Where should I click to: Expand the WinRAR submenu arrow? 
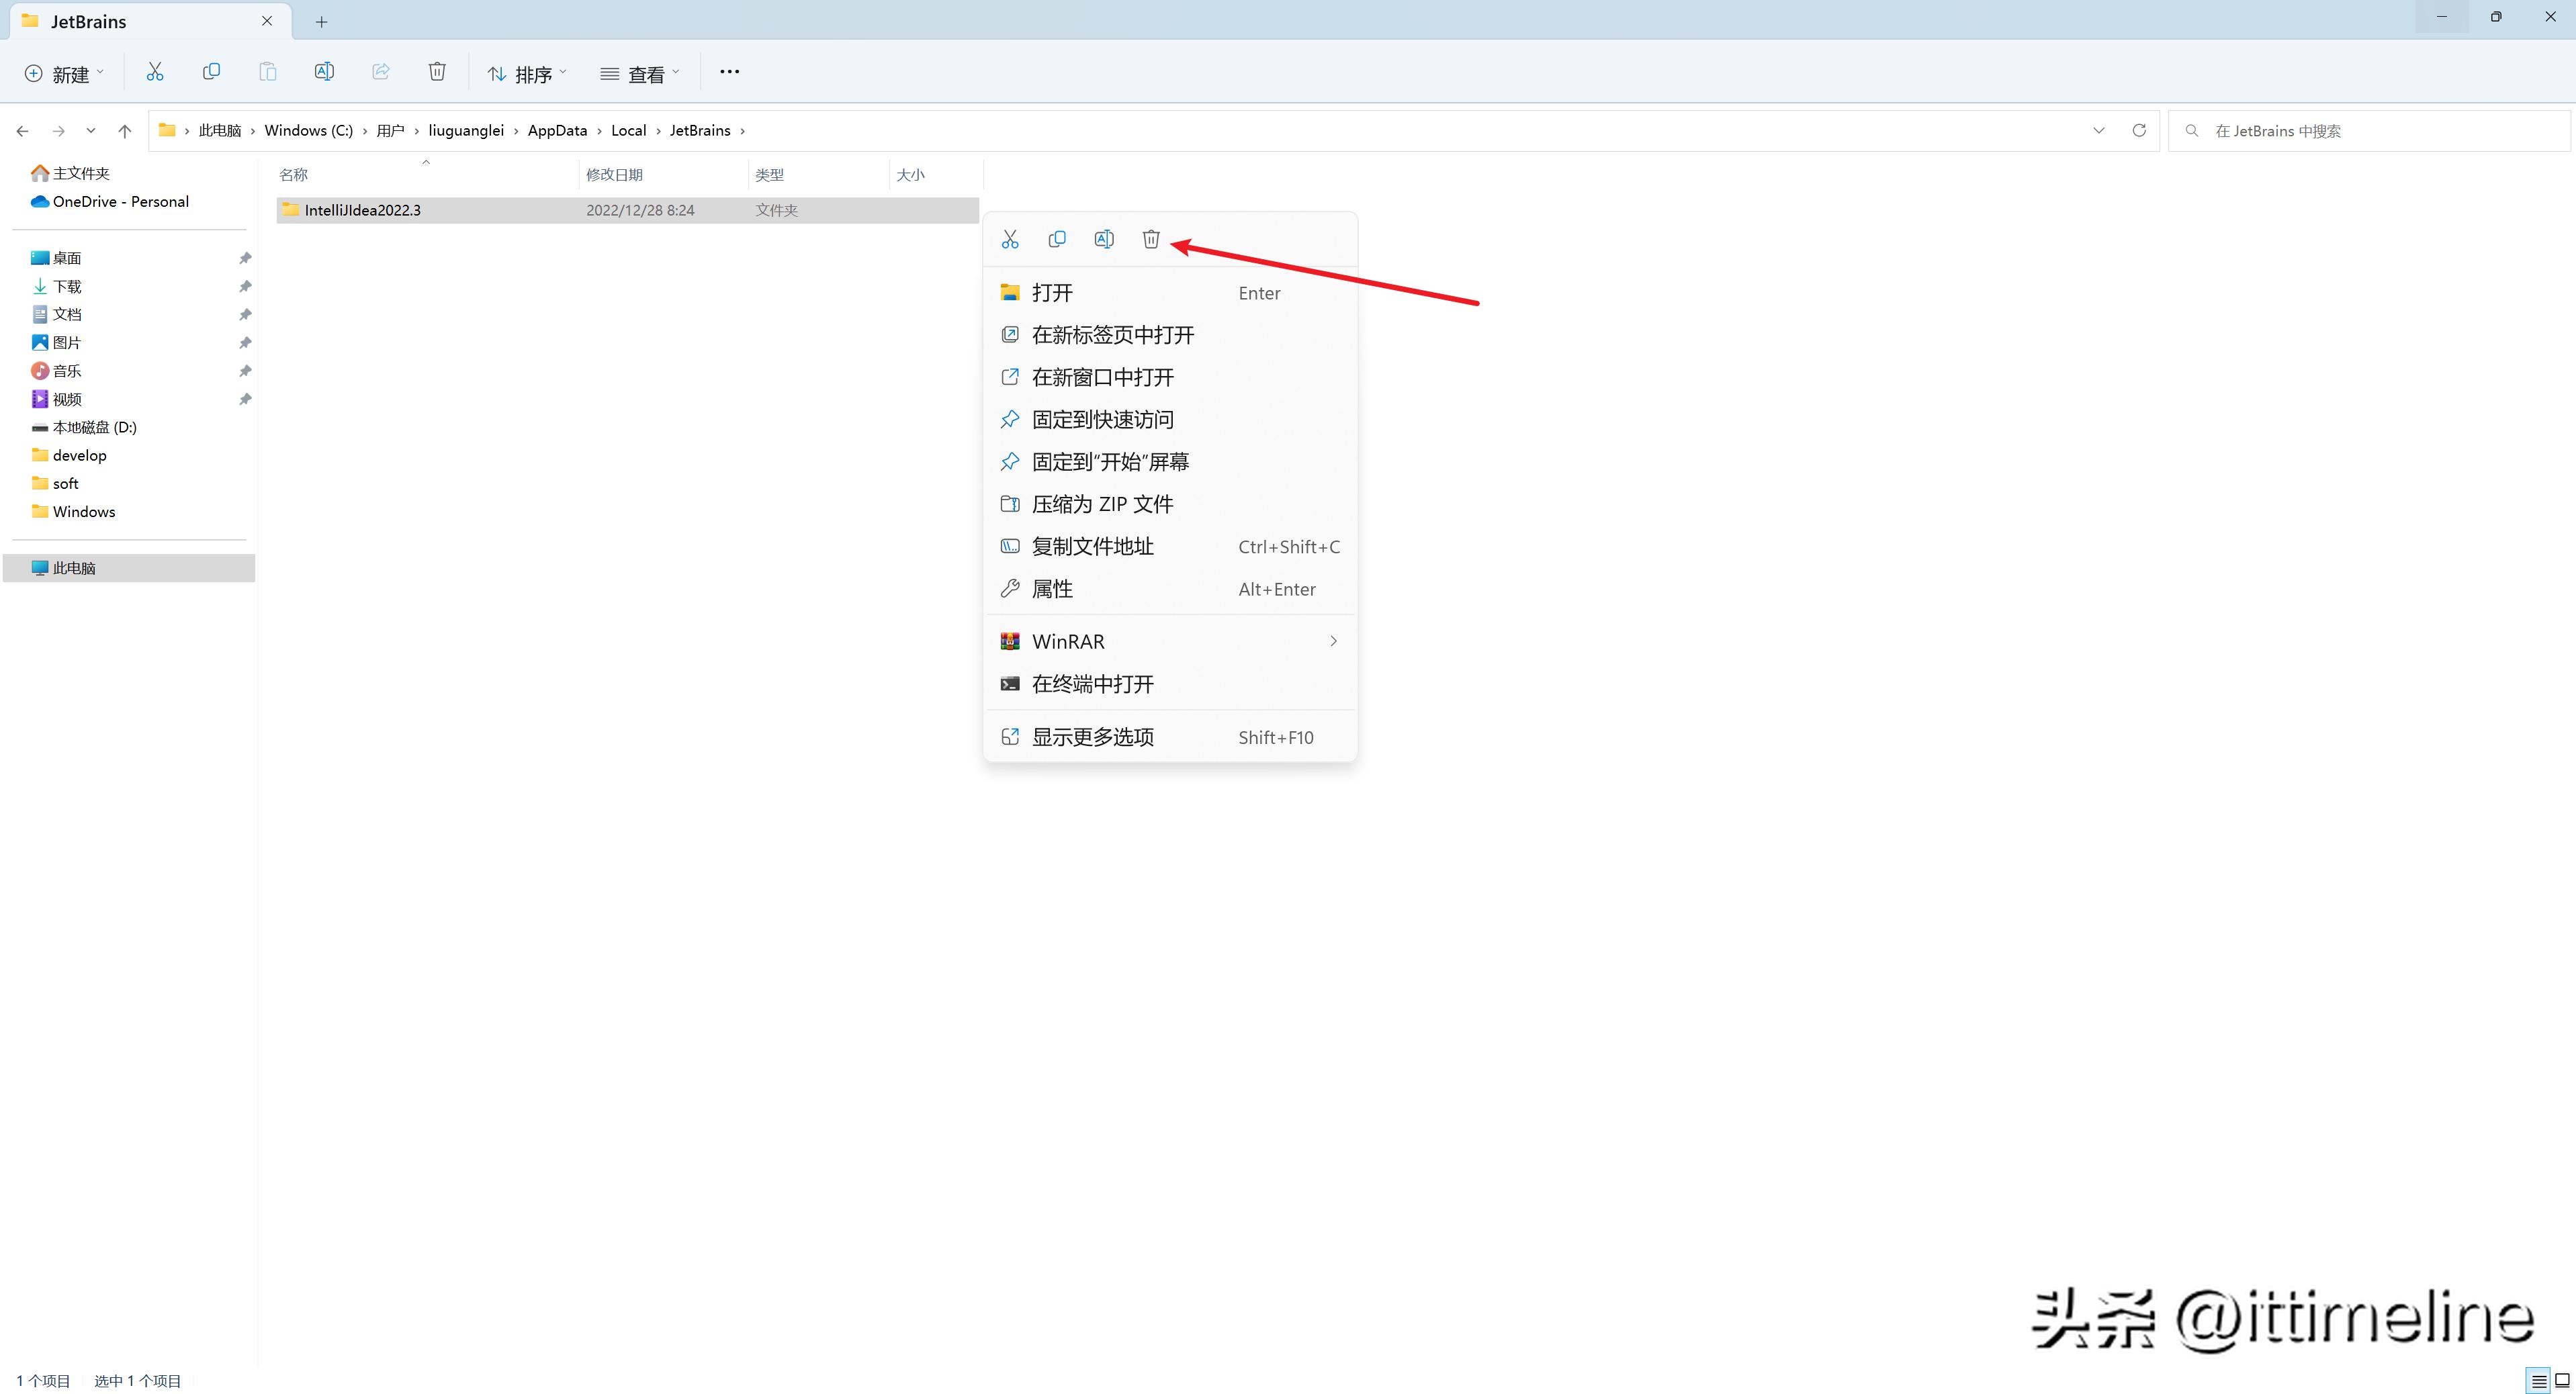(x=1333, y=641)
